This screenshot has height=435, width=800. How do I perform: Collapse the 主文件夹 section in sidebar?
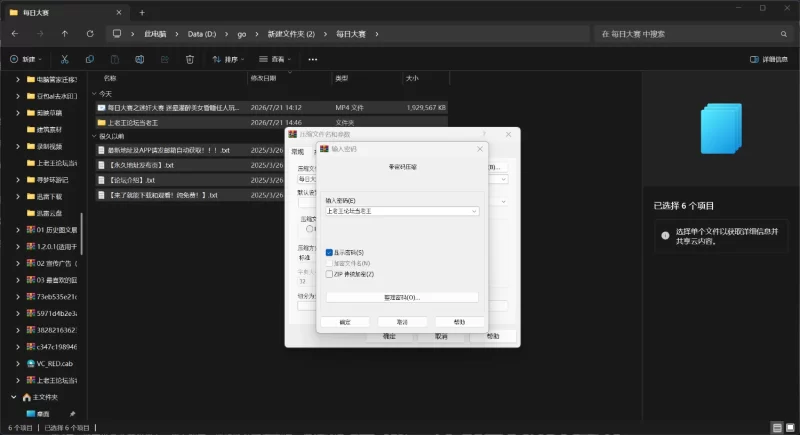pos(14,397)
